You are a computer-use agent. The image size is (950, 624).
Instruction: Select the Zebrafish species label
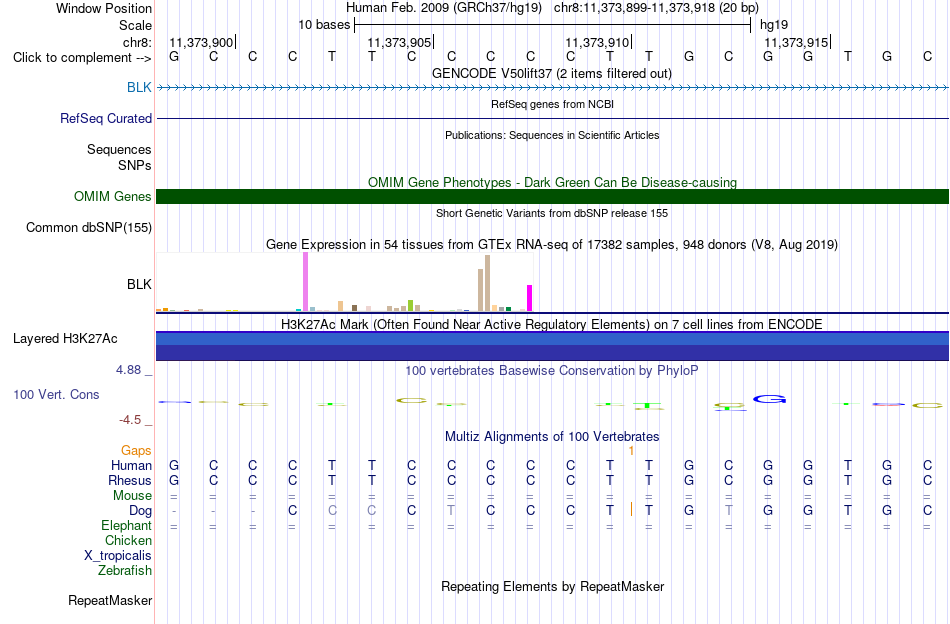(x=125, y=570)
